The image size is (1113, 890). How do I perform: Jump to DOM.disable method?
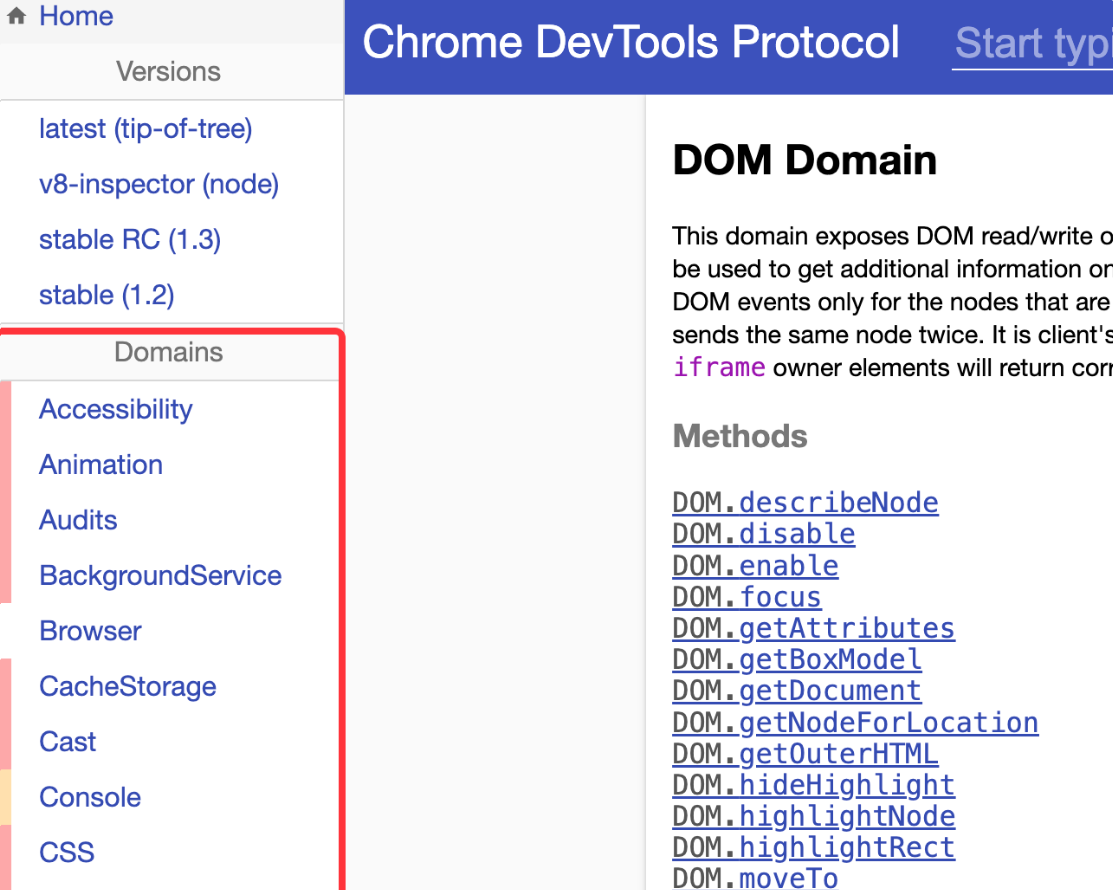[764, 534]
